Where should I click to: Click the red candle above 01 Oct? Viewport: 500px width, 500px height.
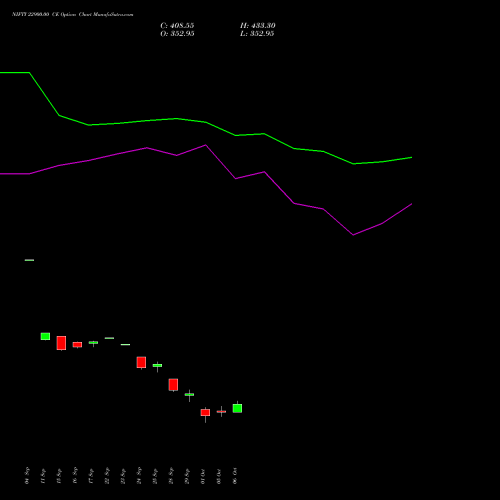(x=205, y=413)
